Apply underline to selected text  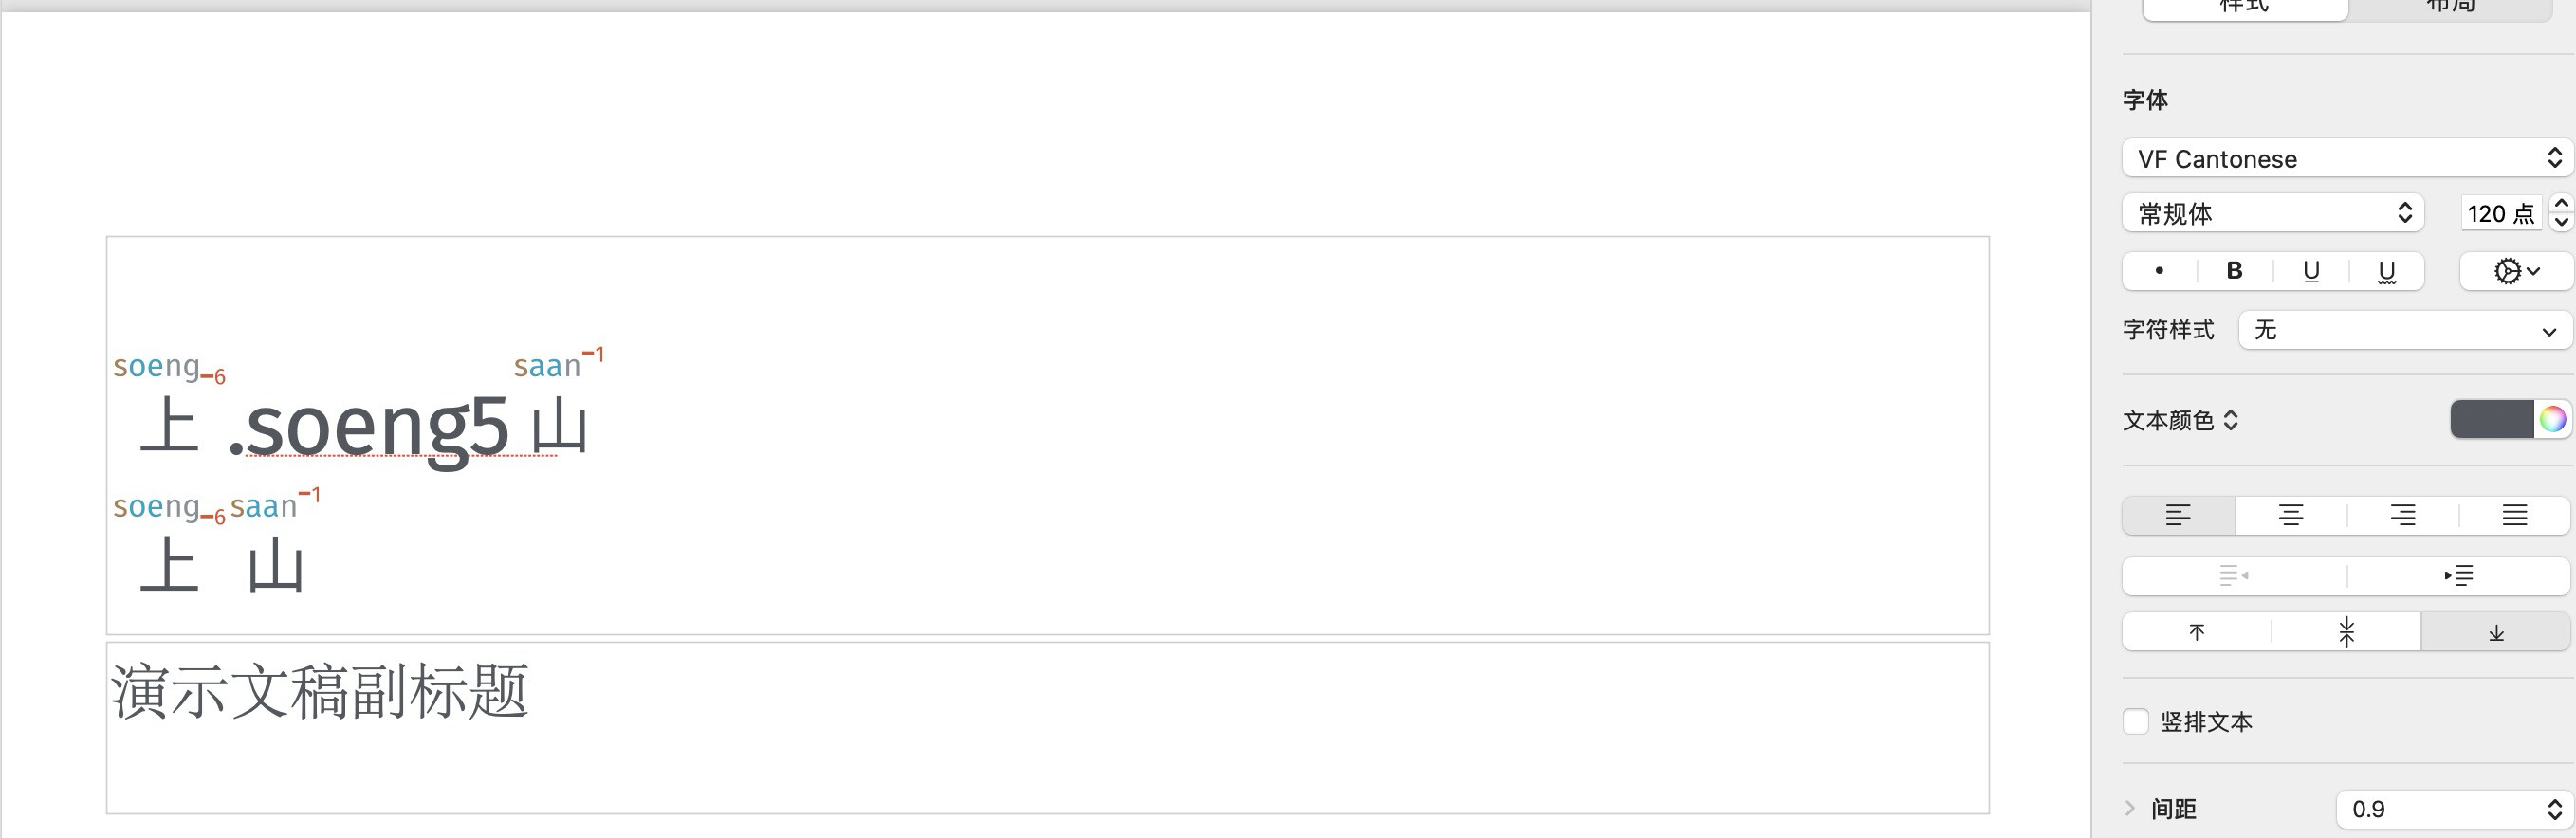coord(2310,271)
